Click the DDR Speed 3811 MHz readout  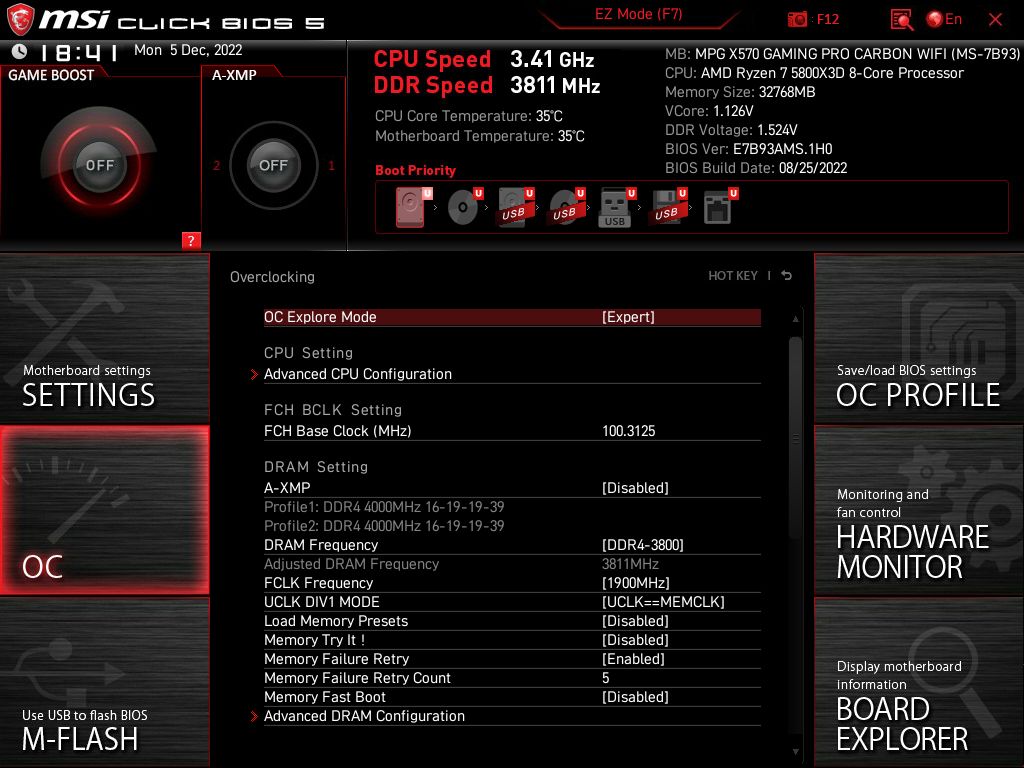487,86
